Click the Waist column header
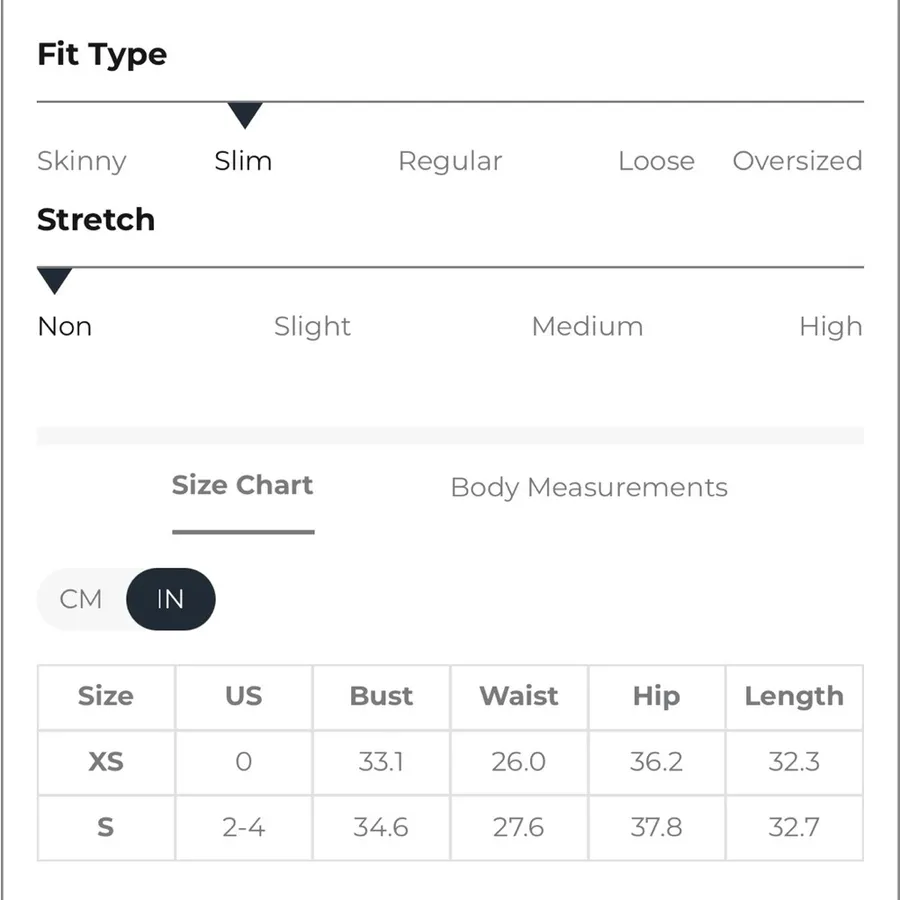Image resolution: width=900 pixels, height=900 pixels. pyautogui.click(x=519, y=697)
